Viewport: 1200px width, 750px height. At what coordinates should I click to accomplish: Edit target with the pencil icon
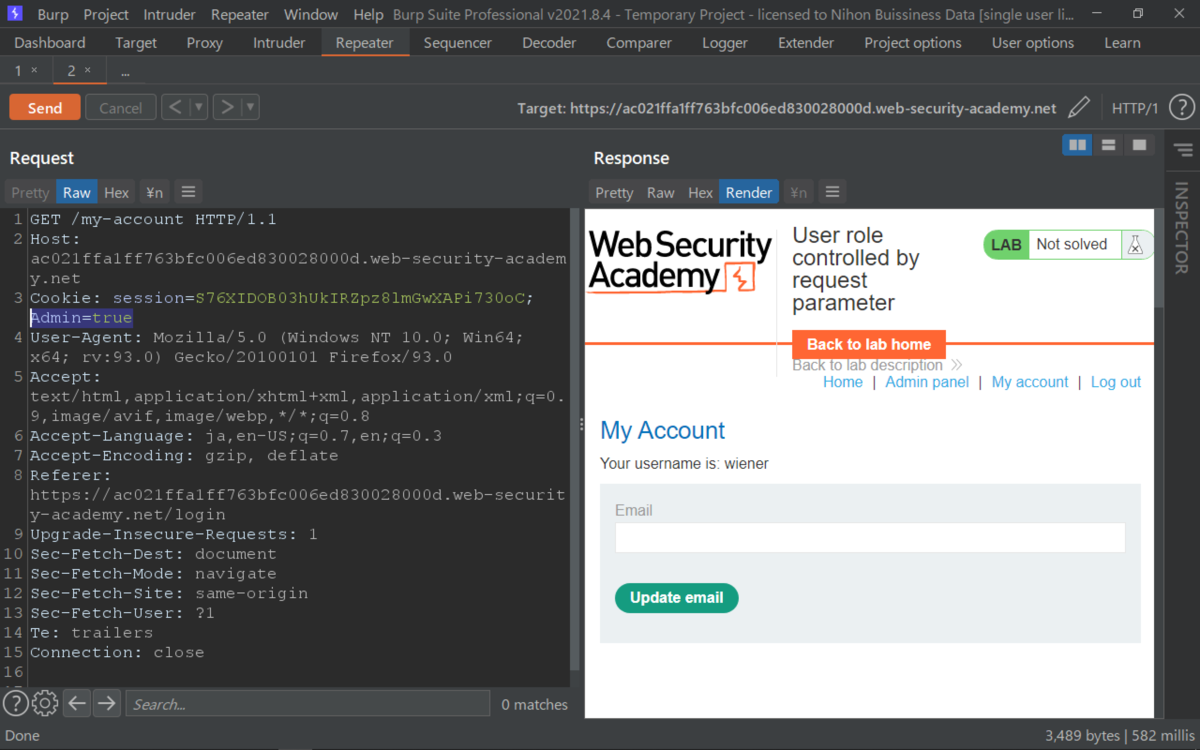tap(1079, 108)
